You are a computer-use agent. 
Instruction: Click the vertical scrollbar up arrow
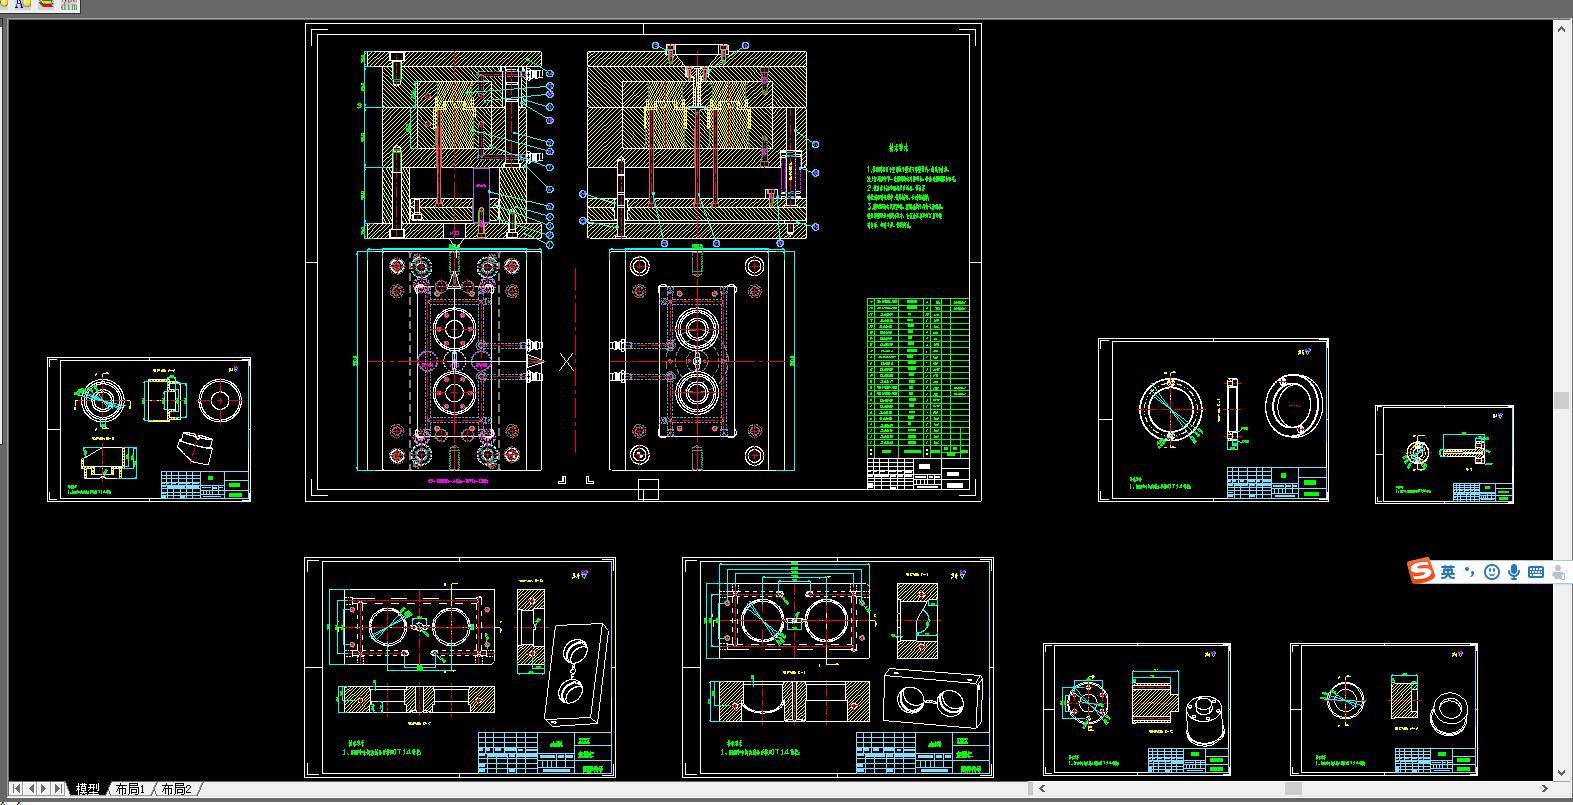[x=1562, y=30]
